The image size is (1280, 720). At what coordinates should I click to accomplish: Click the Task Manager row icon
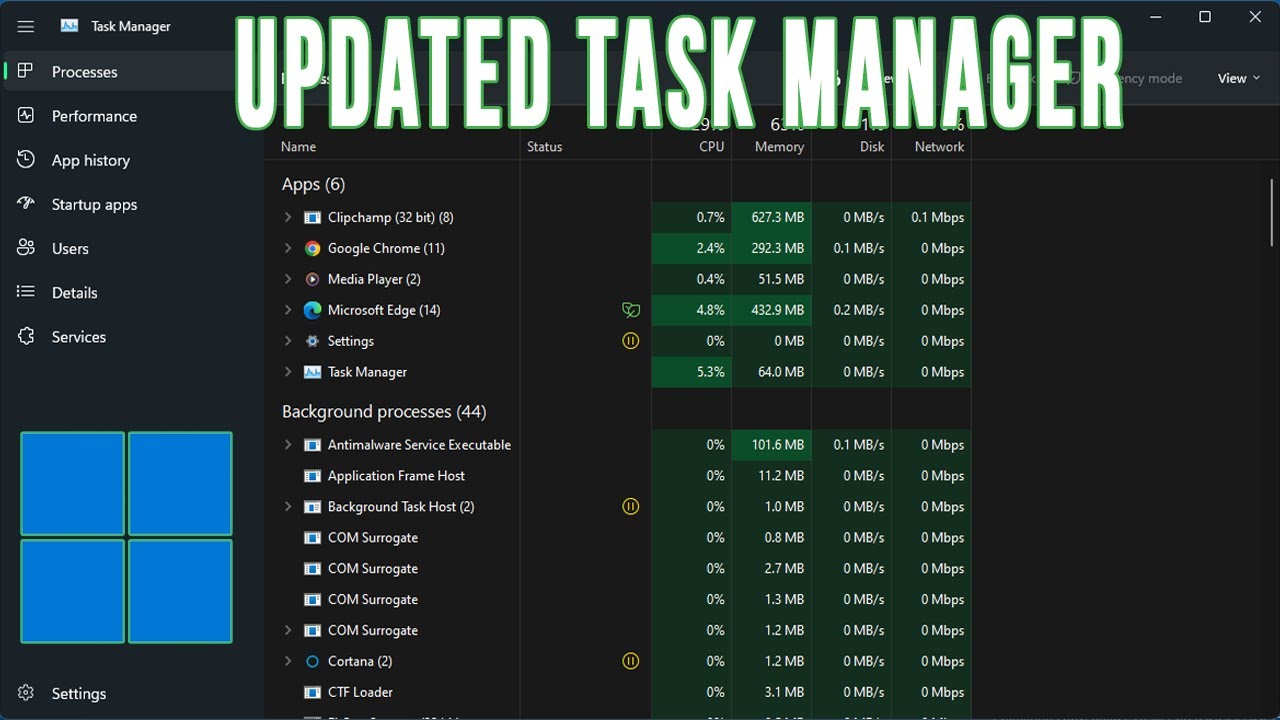coord(312,372)
